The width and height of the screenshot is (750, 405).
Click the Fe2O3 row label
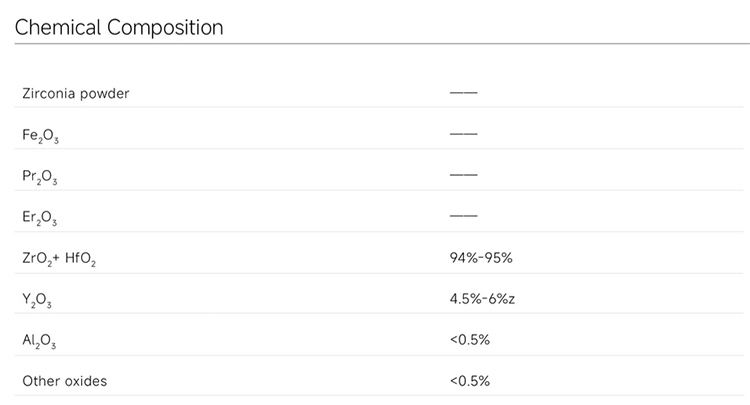pos(40,135)
